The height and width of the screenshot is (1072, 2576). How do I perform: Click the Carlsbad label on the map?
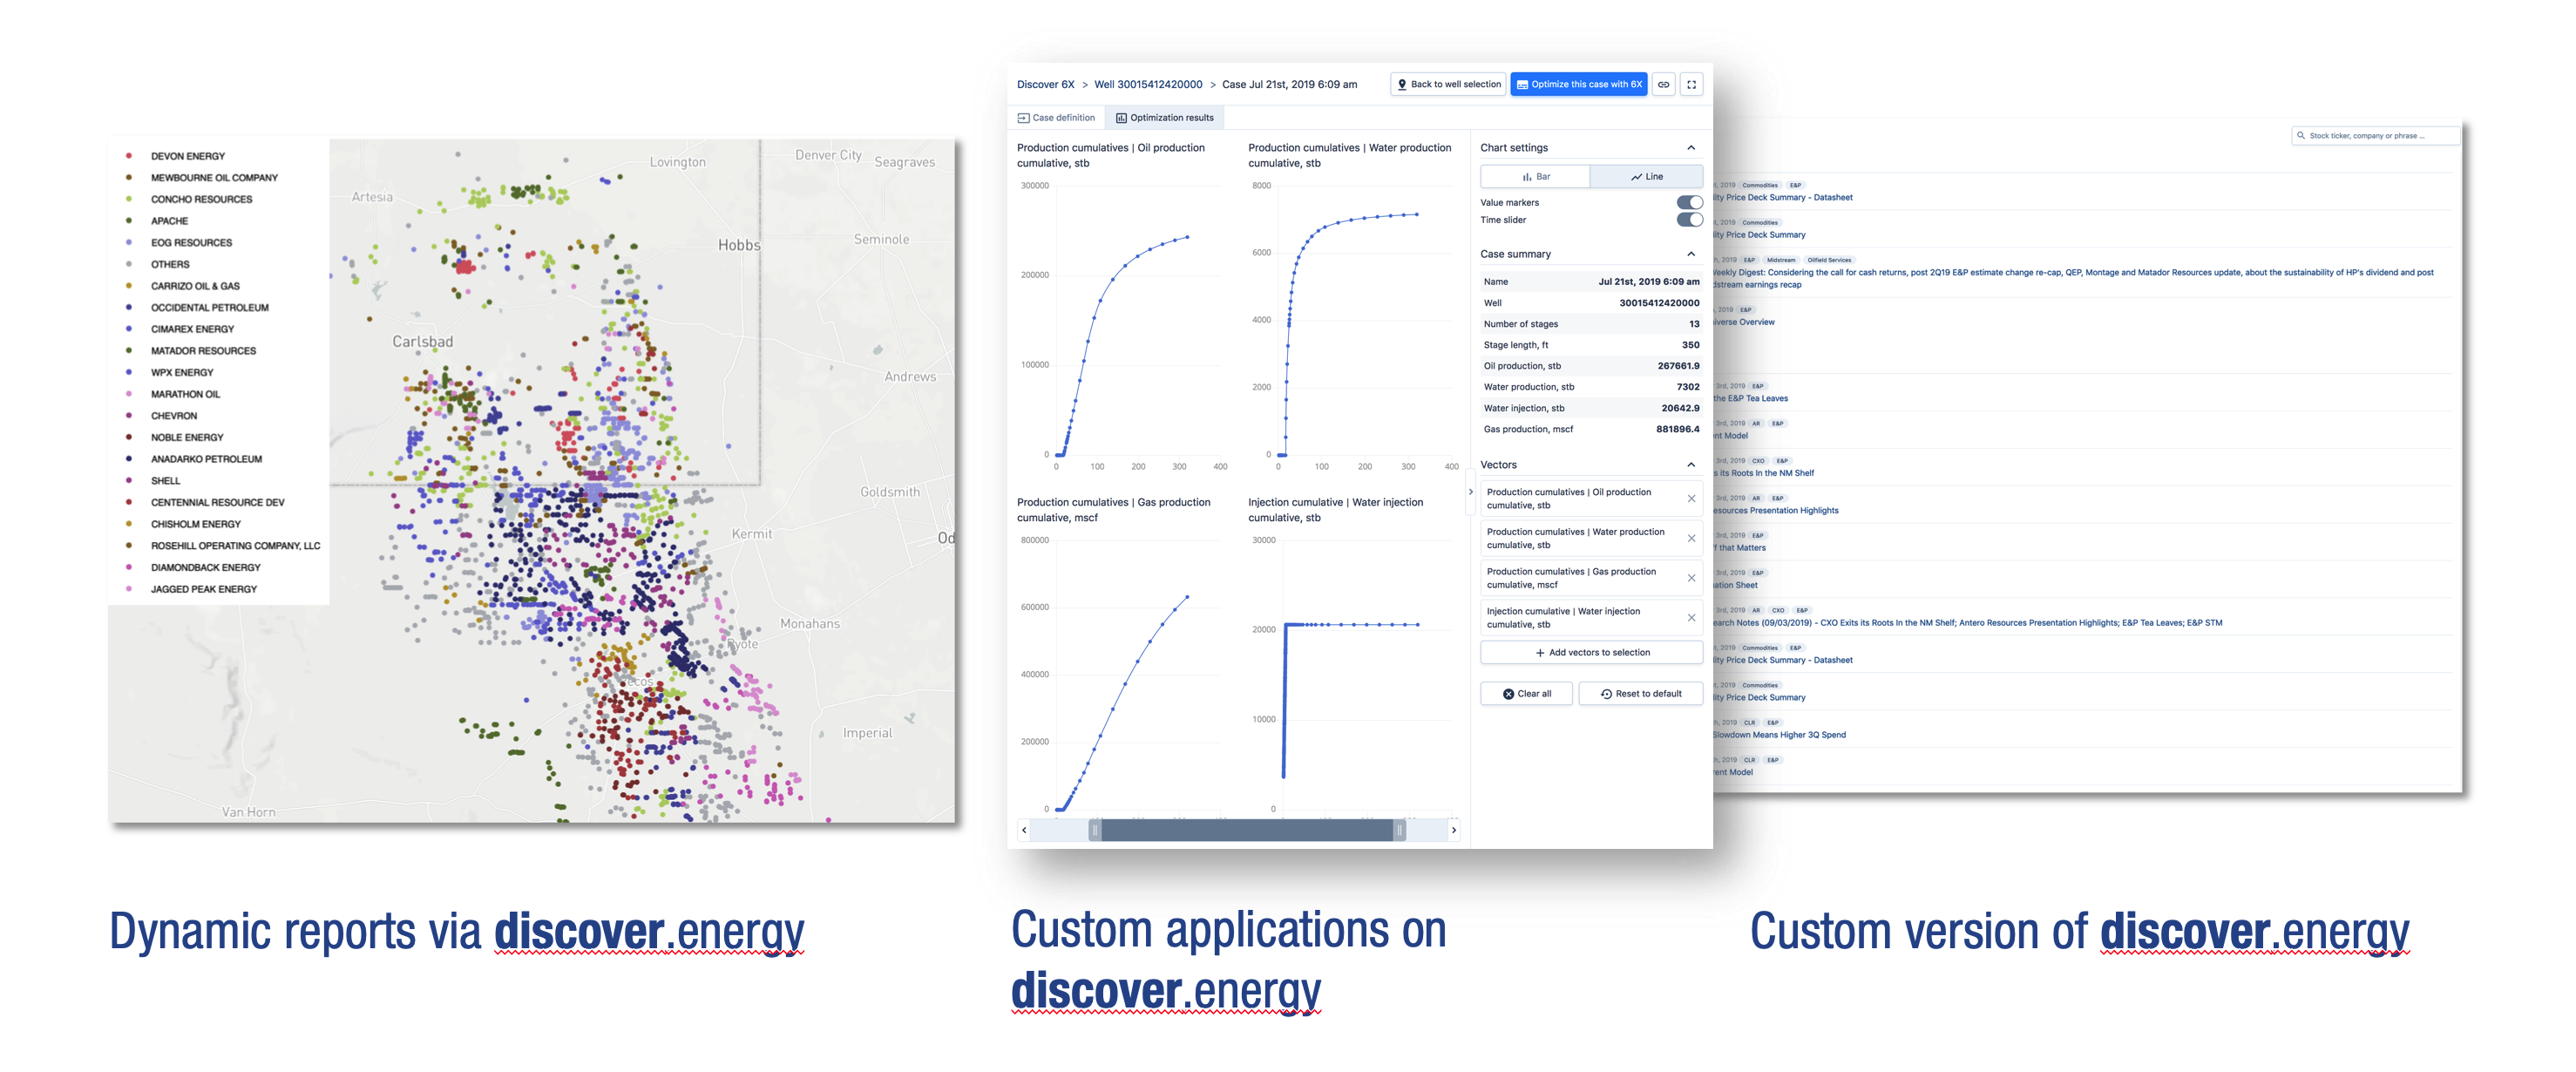pyautogui.click(x=422, y=342)
